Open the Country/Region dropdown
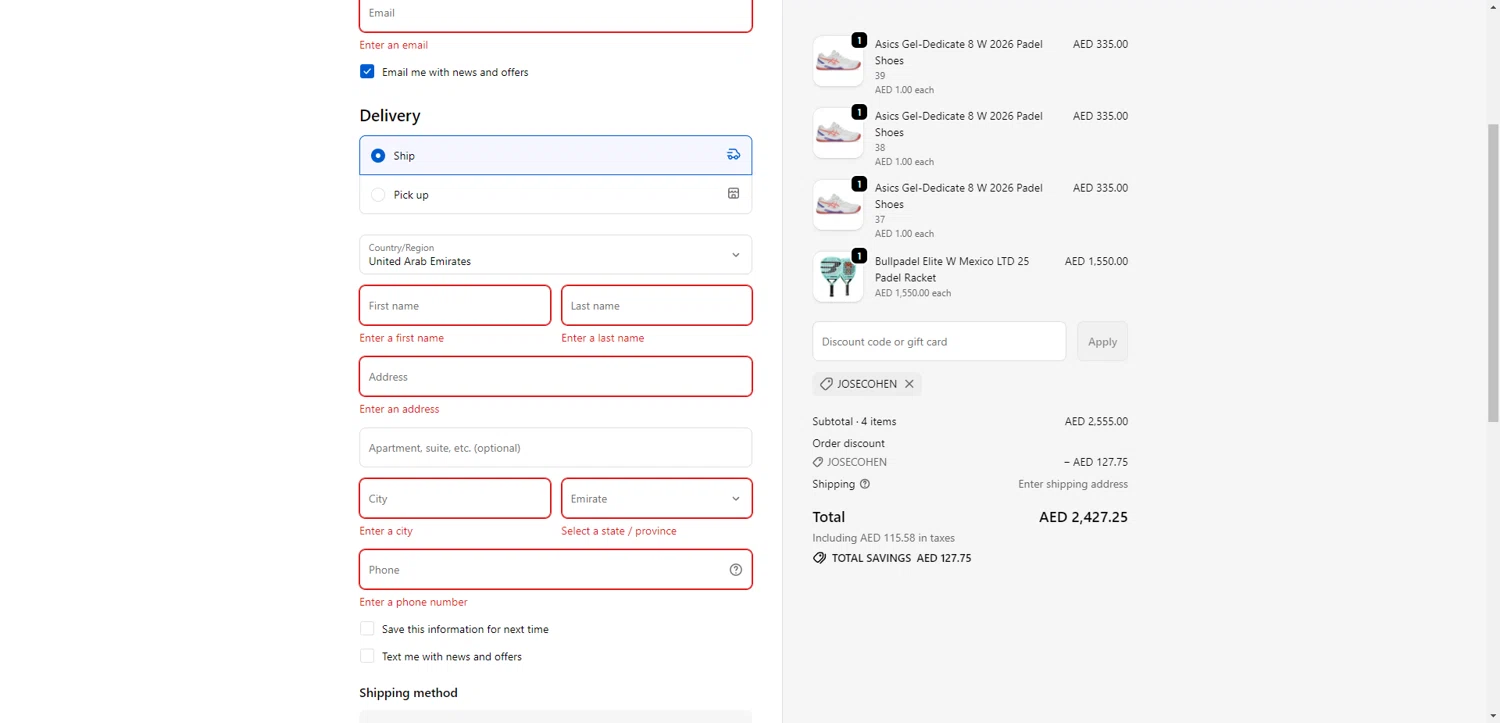Screen dimensions: 1500x723 click(556, 255)
